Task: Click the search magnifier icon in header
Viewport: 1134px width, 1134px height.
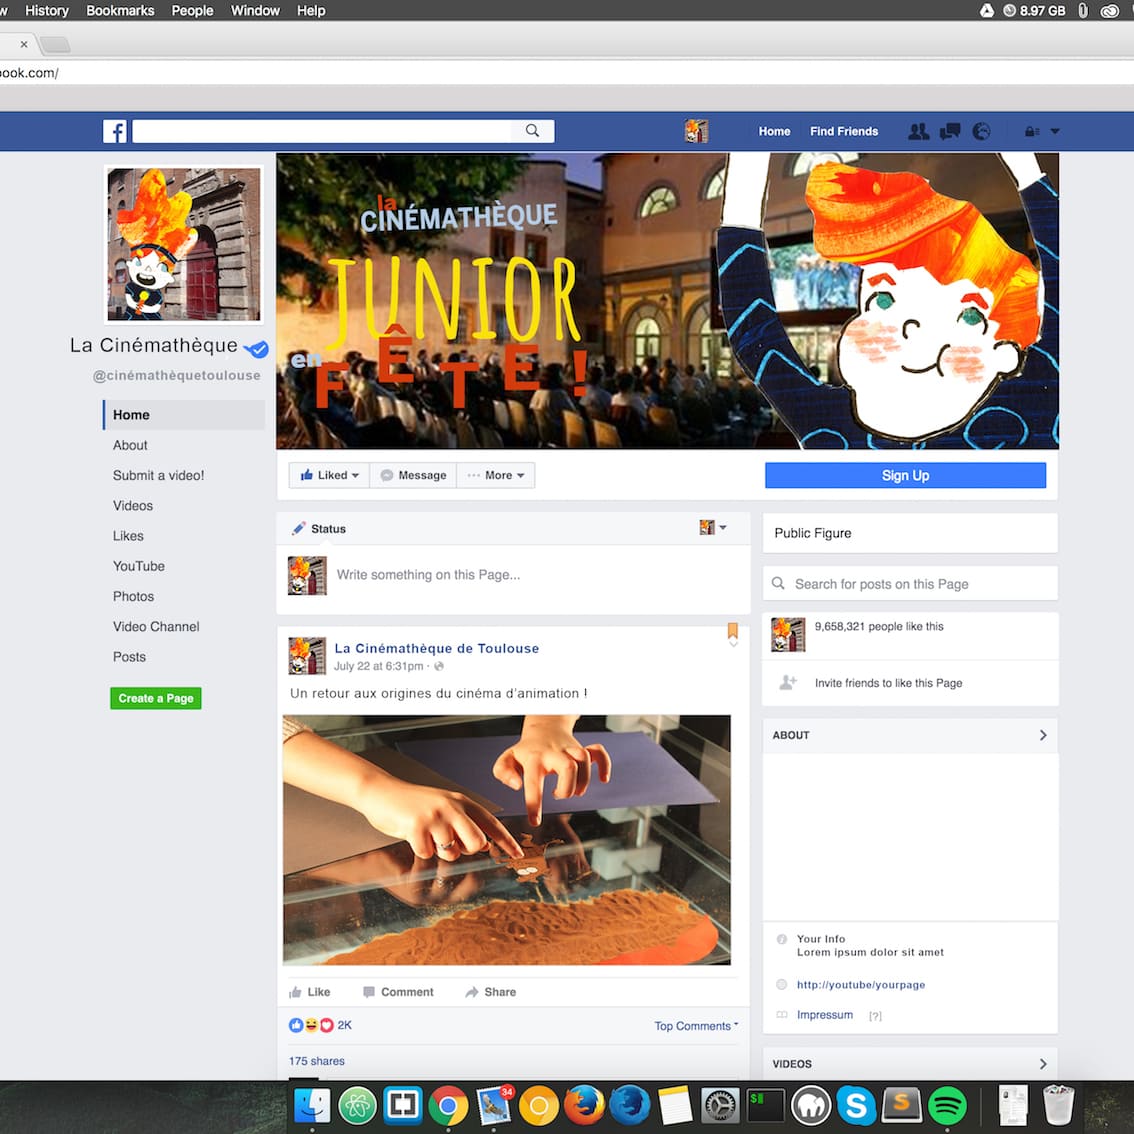Action: coord(532,131)
